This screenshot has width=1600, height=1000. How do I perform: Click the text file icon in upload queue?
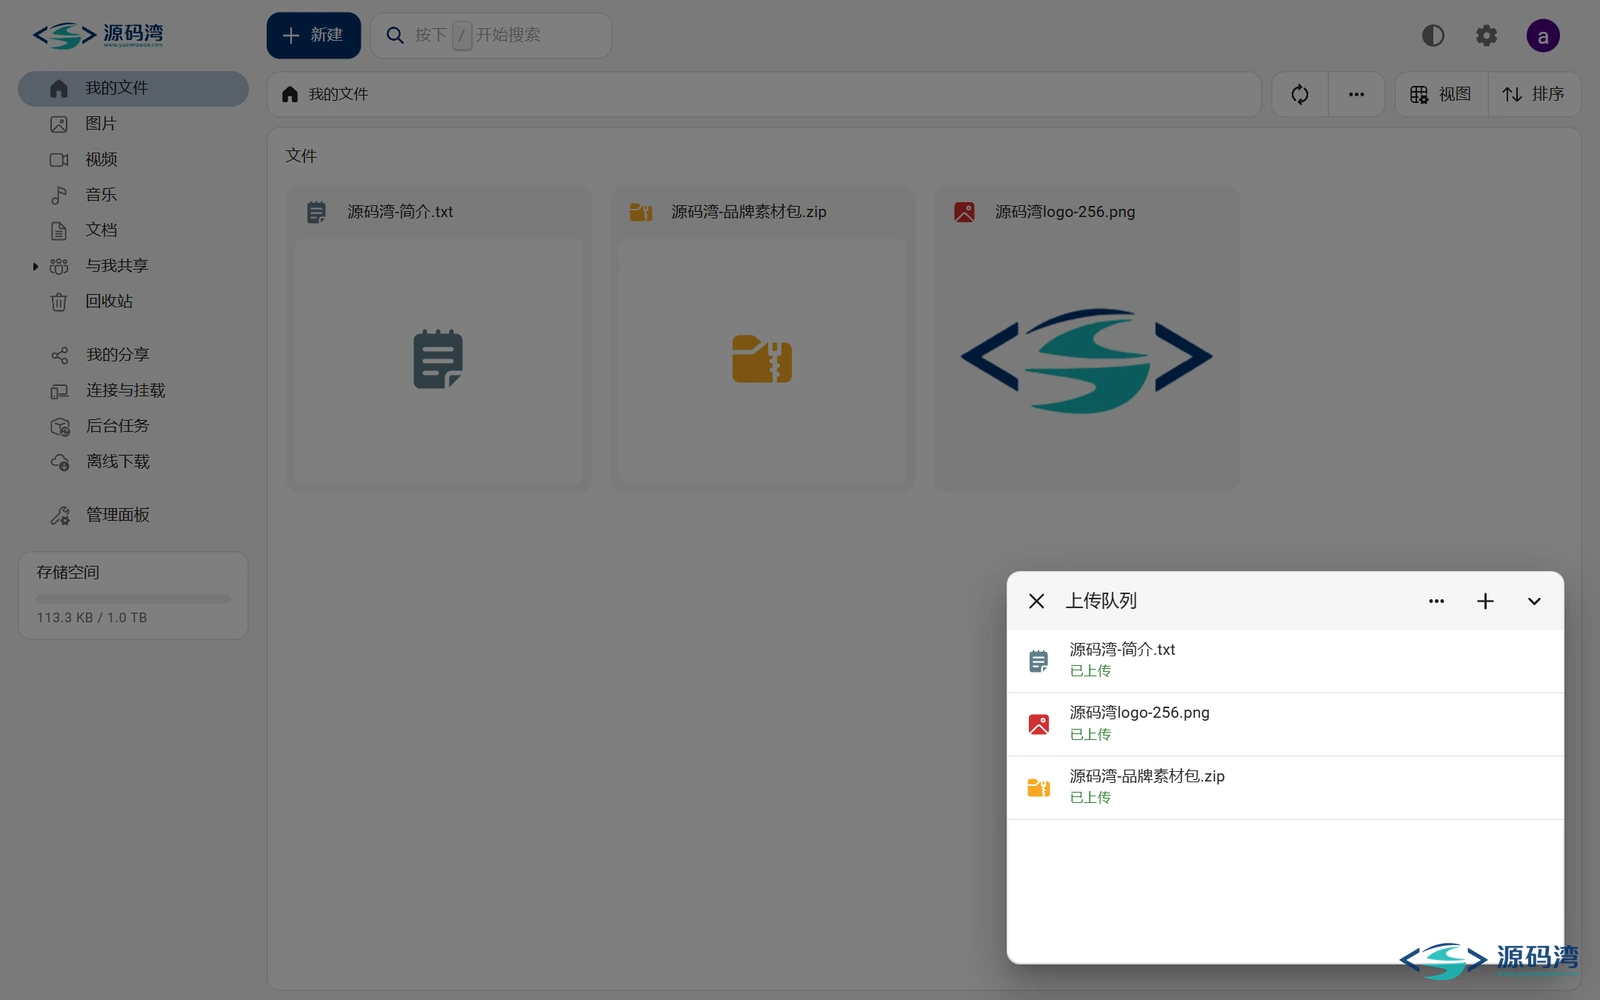(x=1039, y=661)
